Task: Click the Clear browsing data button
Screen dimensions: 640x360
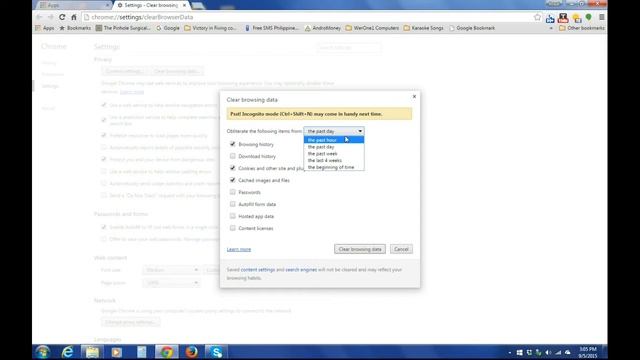Action: click(360, 249)
